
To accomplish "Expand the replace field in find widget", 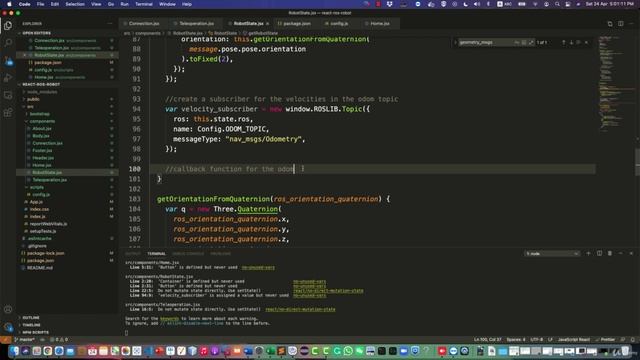I will click(x=455, y=42).
